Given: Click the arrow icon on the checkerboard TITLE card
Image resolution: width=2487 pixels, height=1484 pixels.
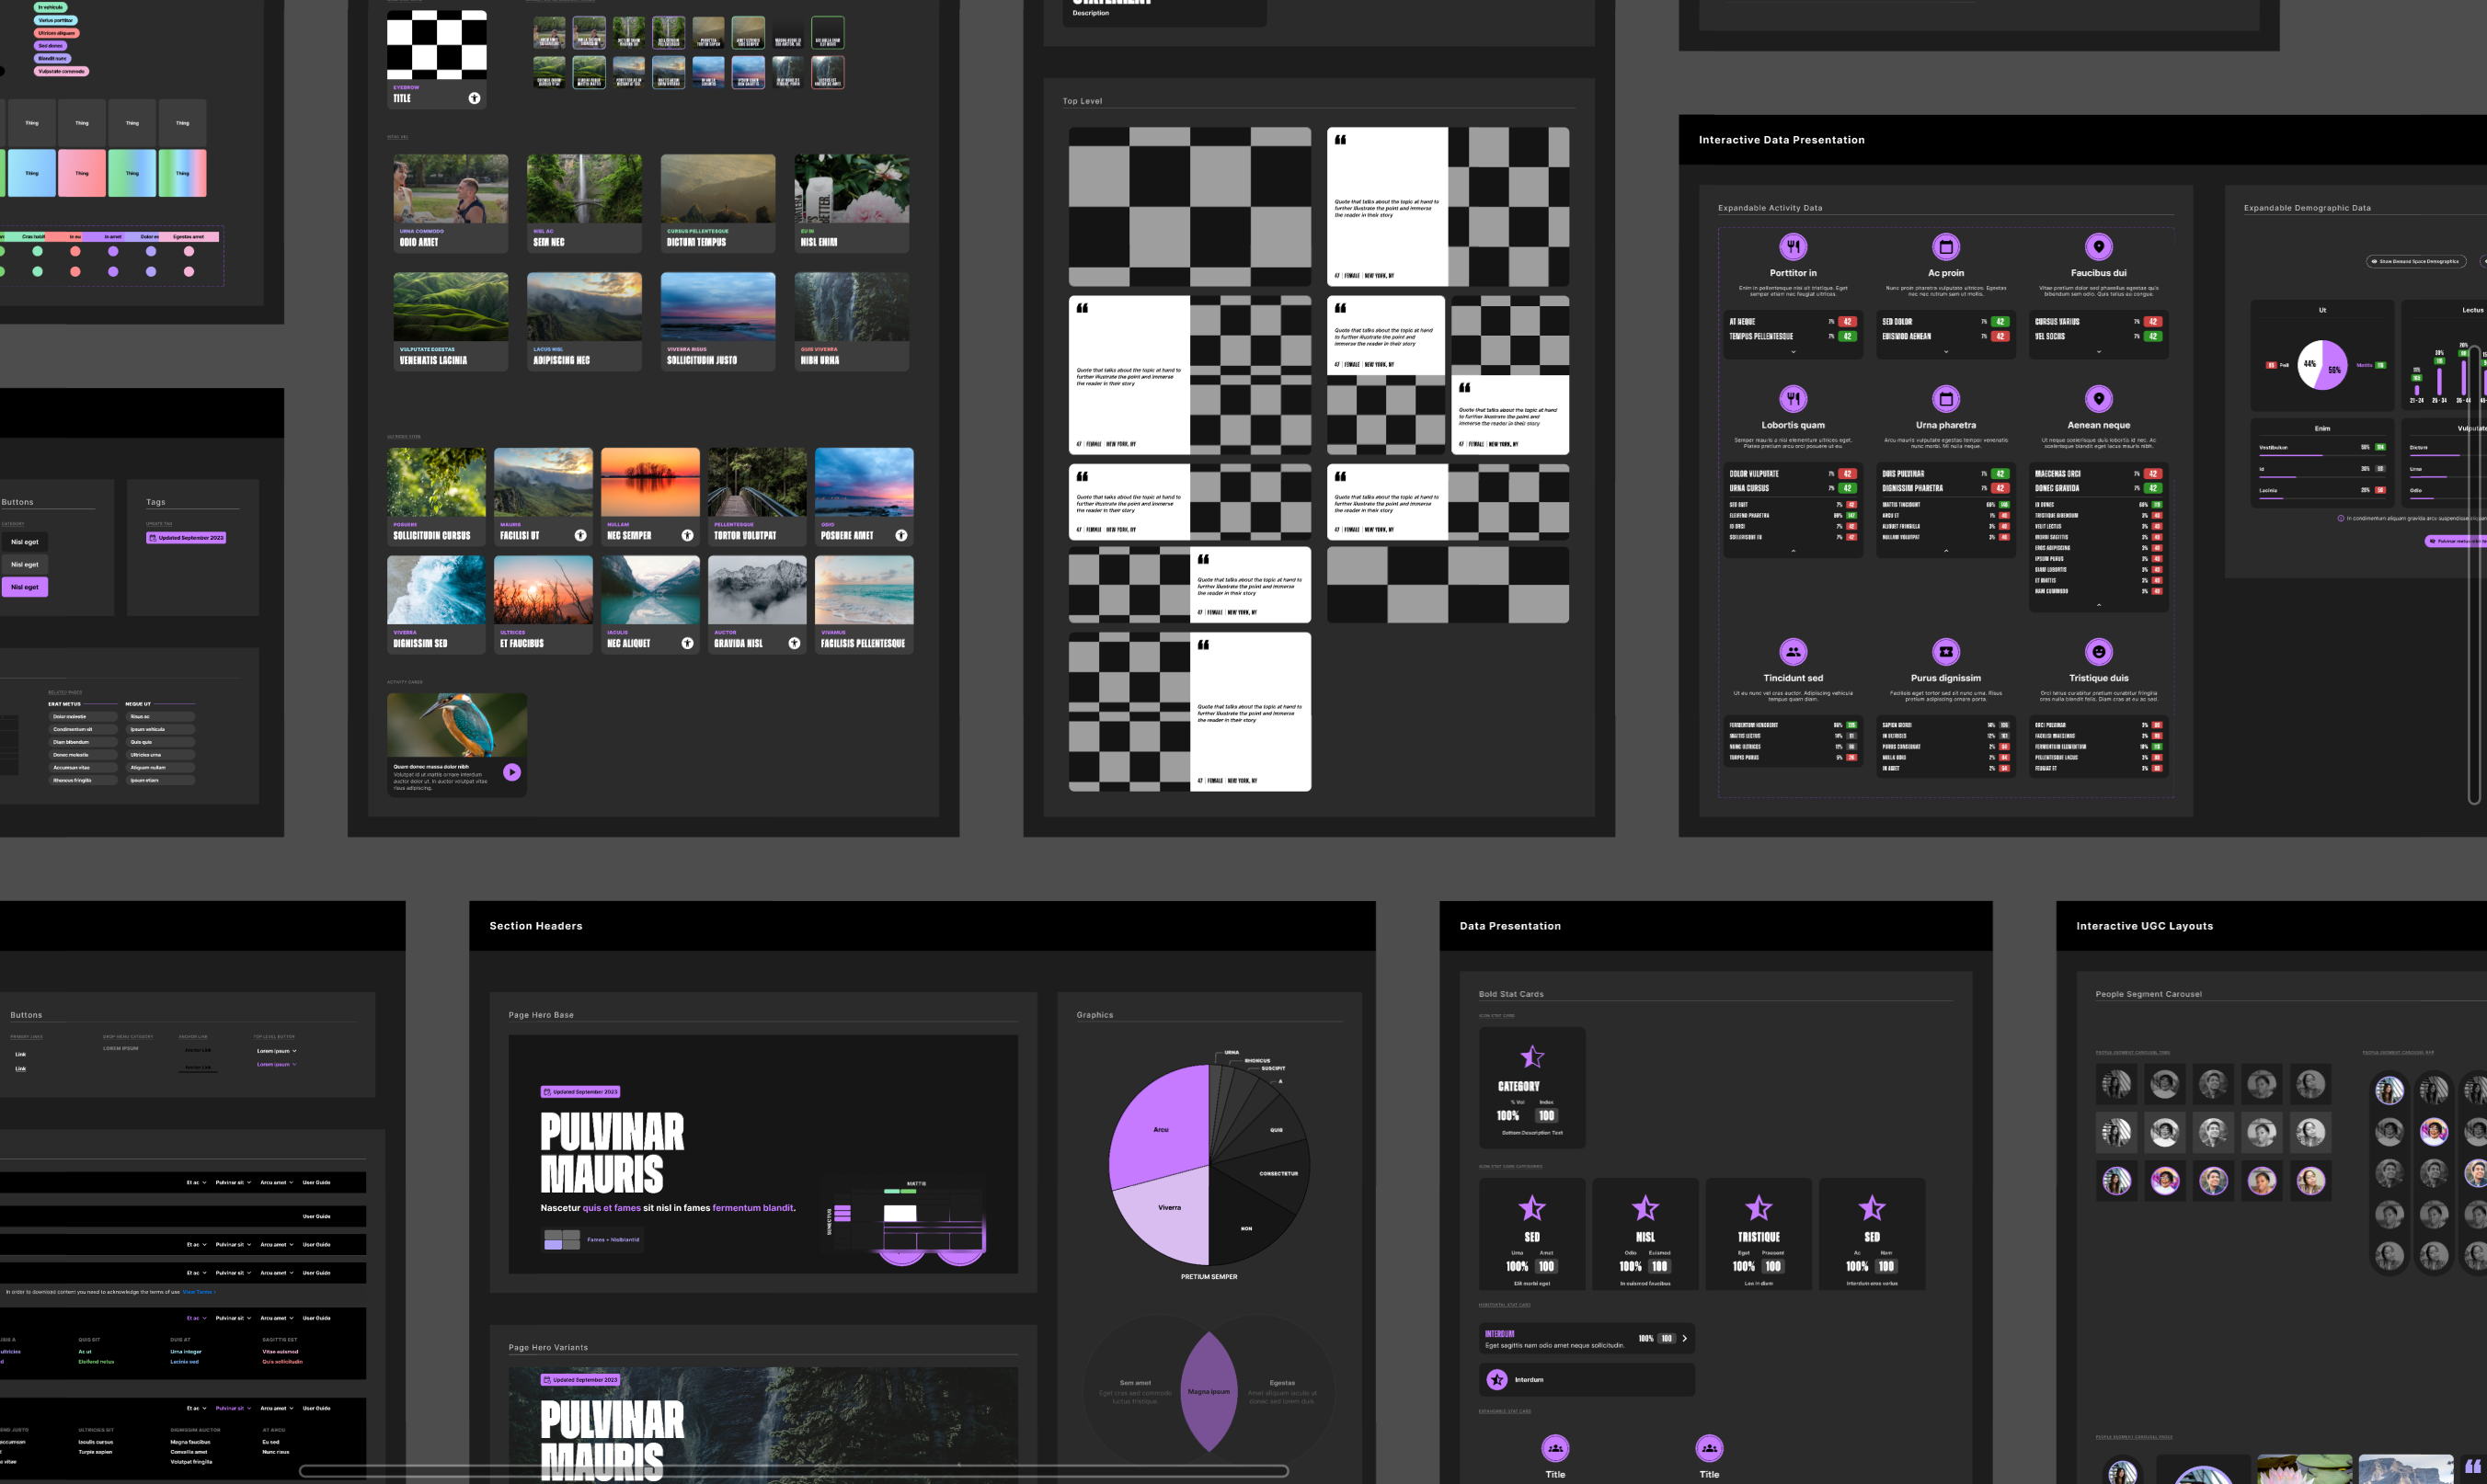Looking at the screenshot, I should tap(474, 98).
